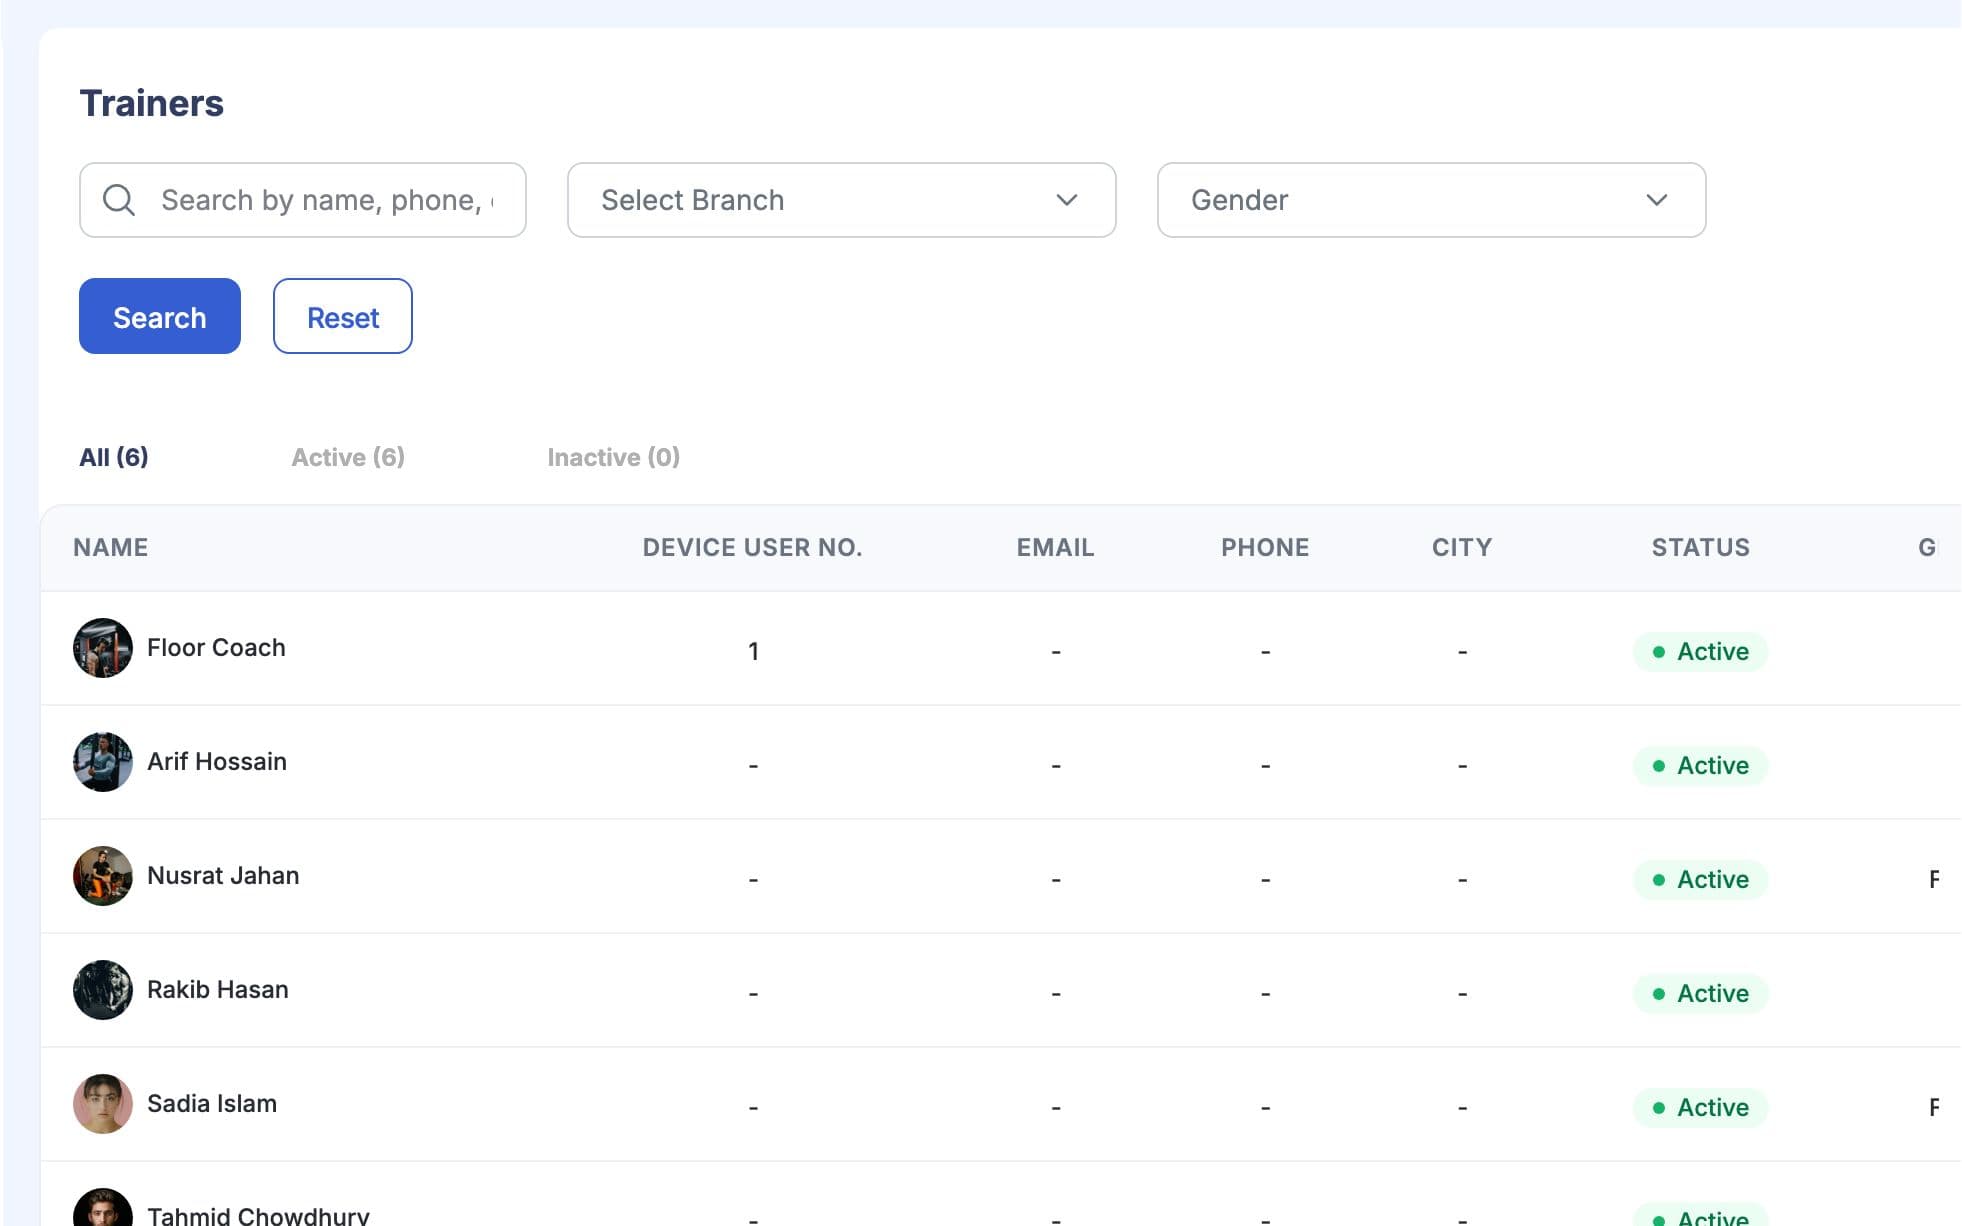Click the Reset button
Viewport: 1962px width, 1226px height.
(343, 316)
